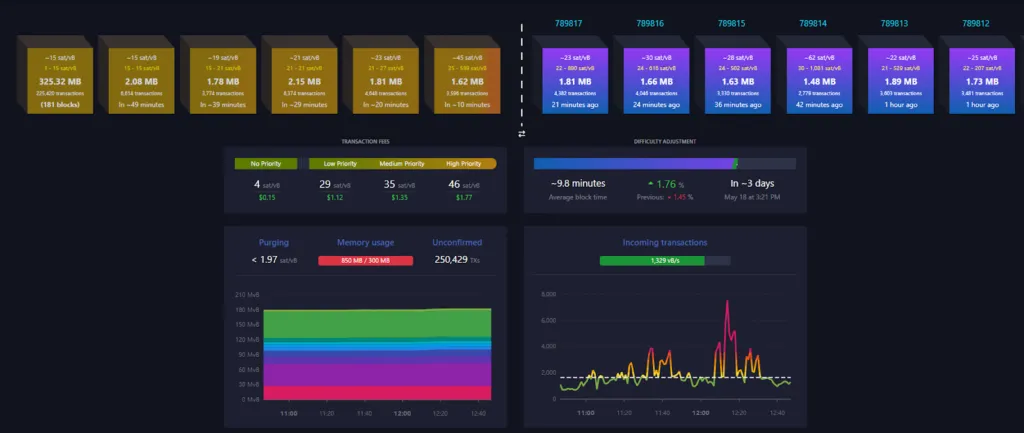This screenshot has height=433, width=1024.
Task: Select pending block with 2.15 MB size
Action: coord(304,80)
